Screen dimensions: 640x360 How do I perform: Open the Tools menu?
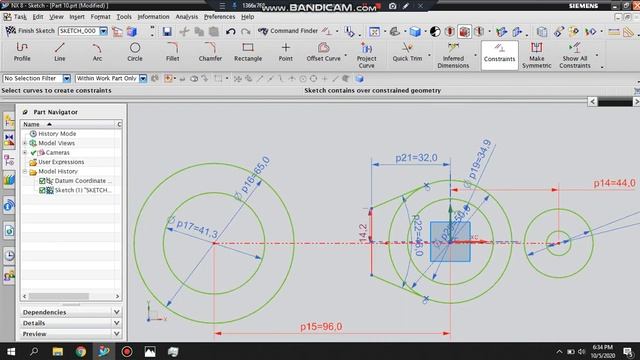[124, 17]
